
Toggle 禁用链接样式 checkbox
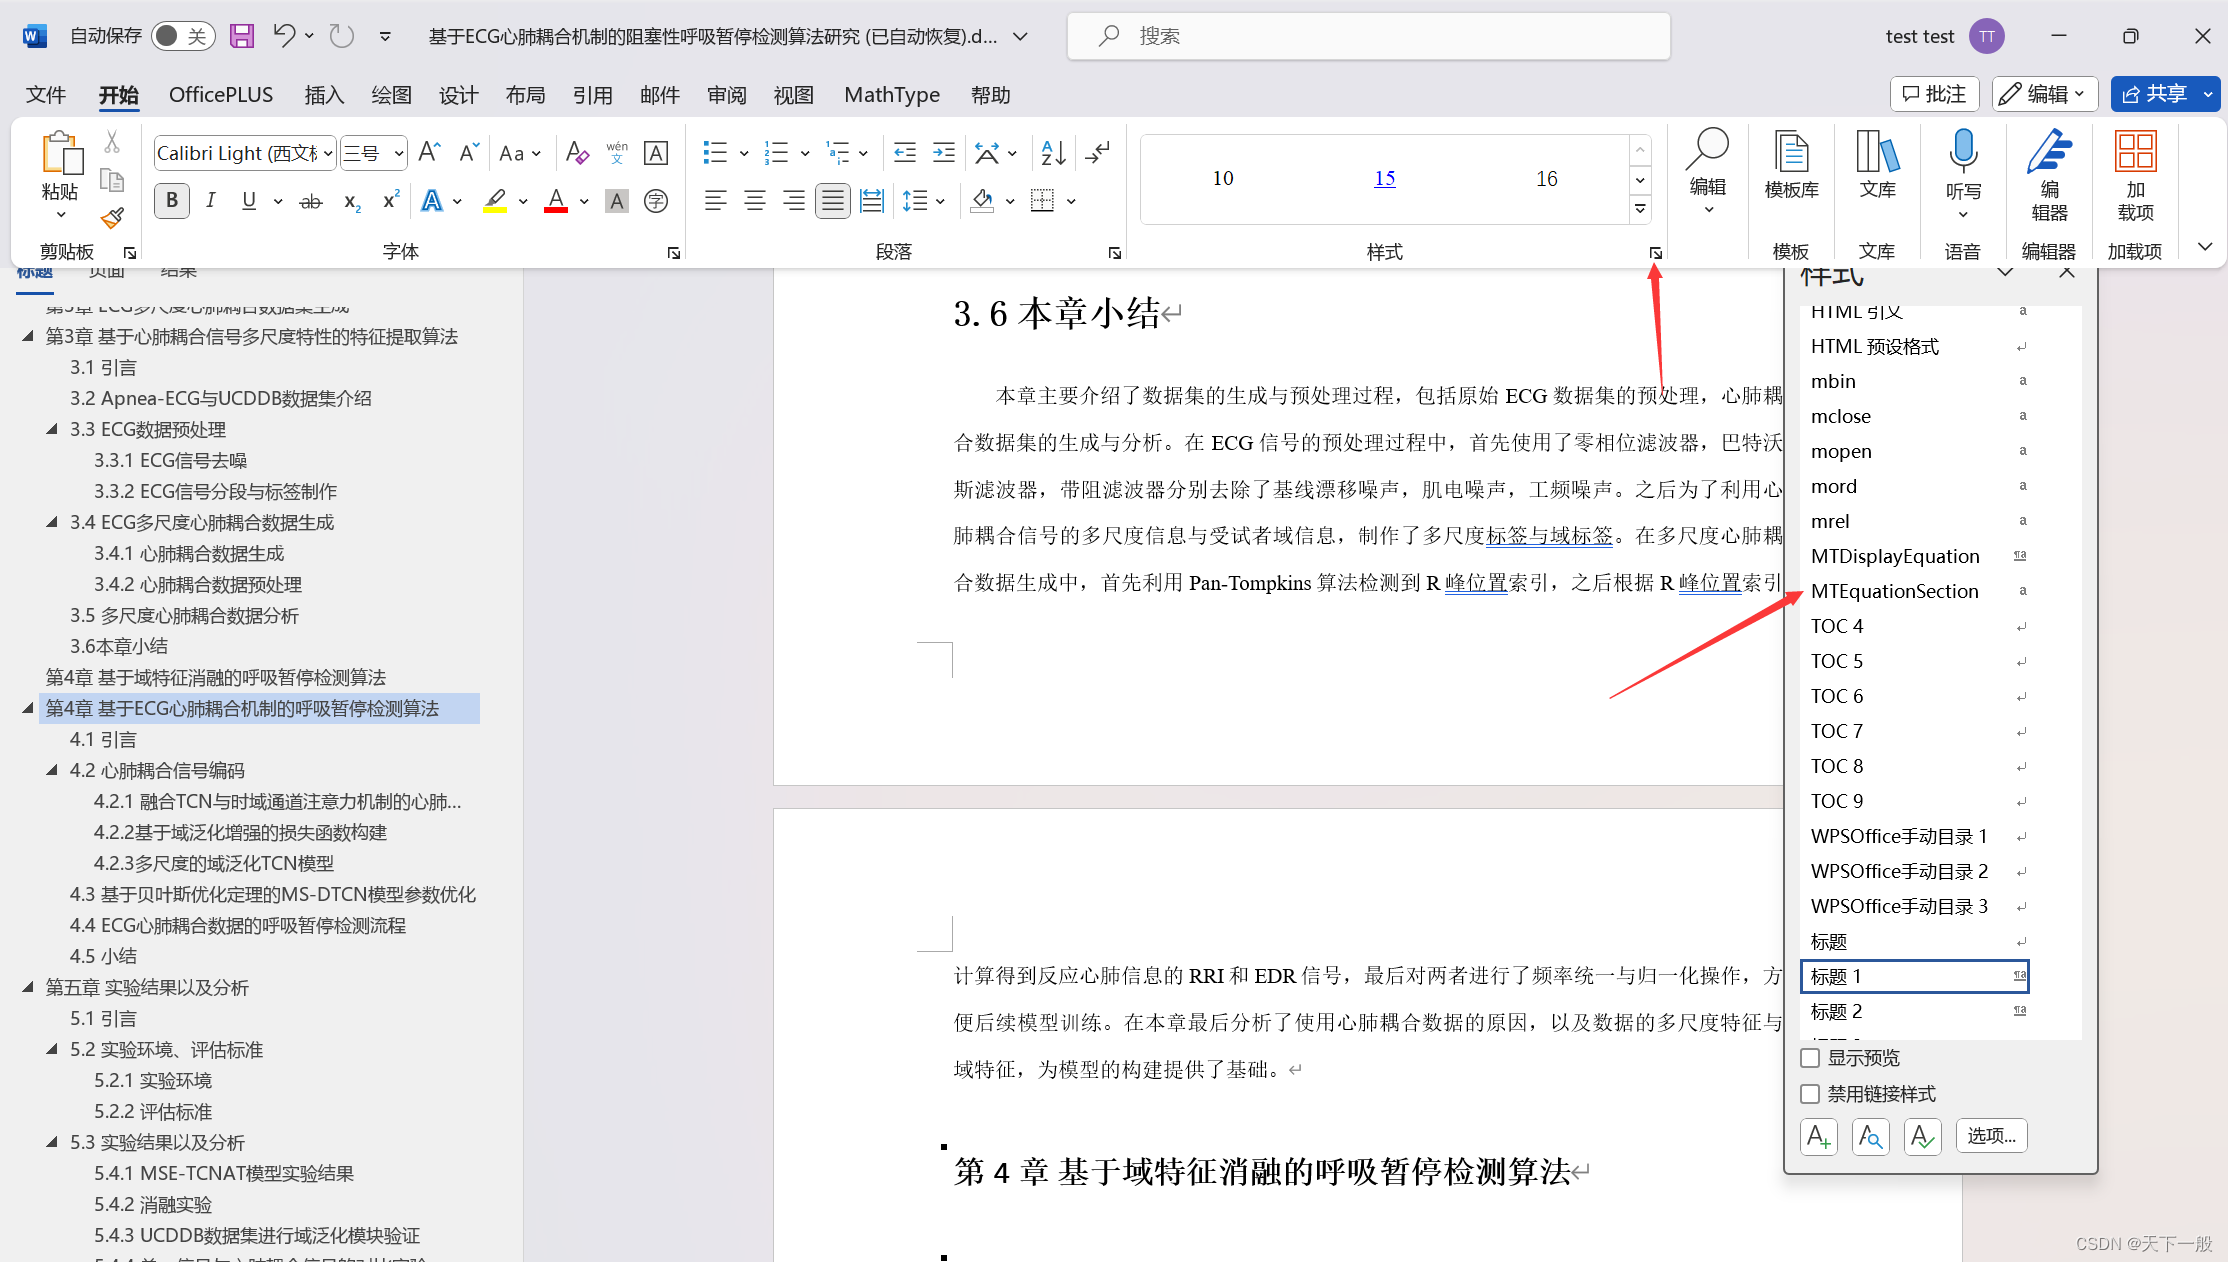[1810, 1094]
